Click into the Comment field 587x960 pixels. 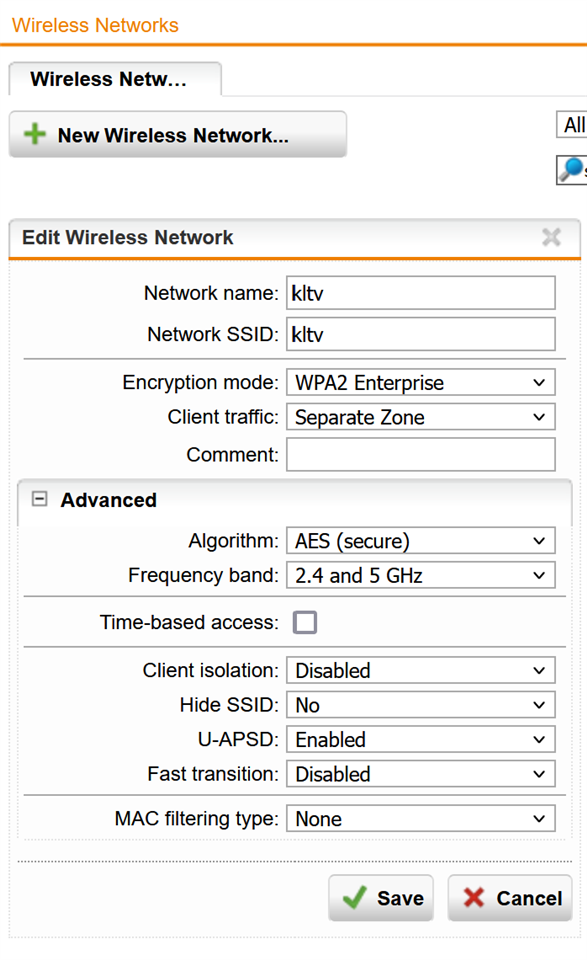(x=421, y=454)
